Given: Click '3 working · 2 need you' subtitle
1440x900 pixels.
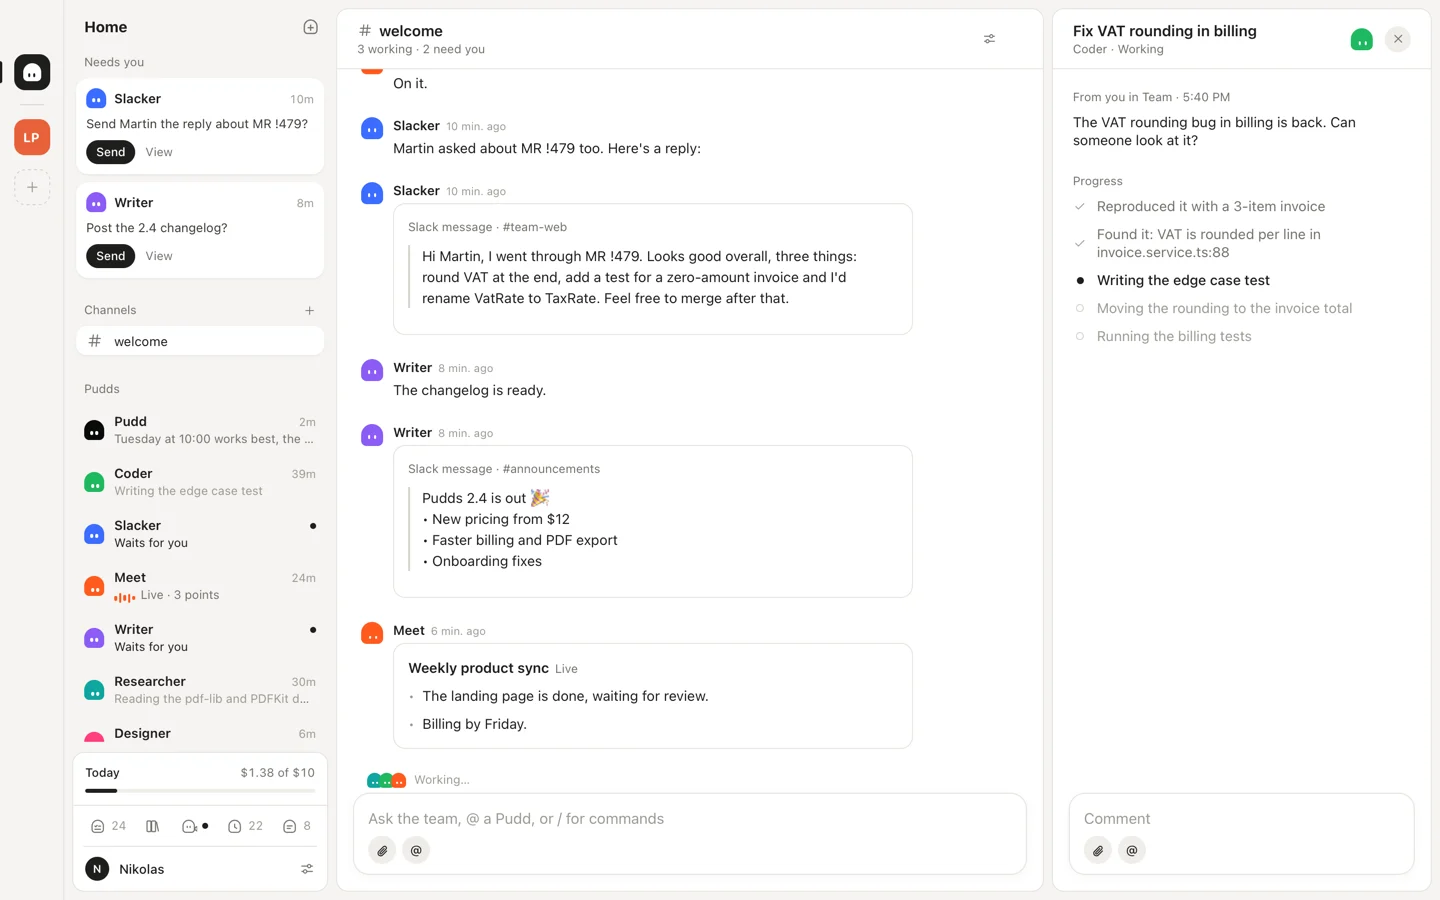Looking at the screenshot, I should (x=421, y=49).
